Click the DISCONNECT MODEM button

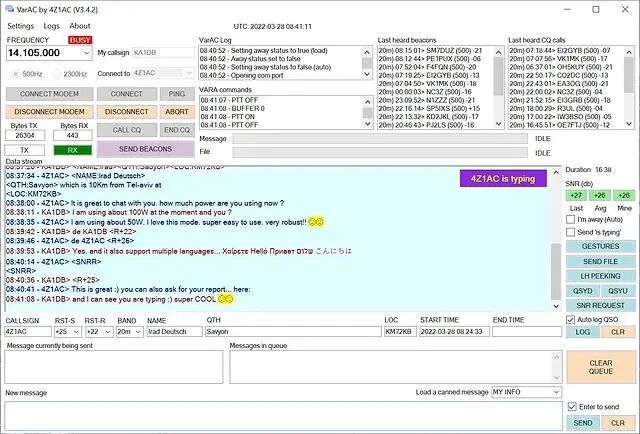tap(49, 112)
